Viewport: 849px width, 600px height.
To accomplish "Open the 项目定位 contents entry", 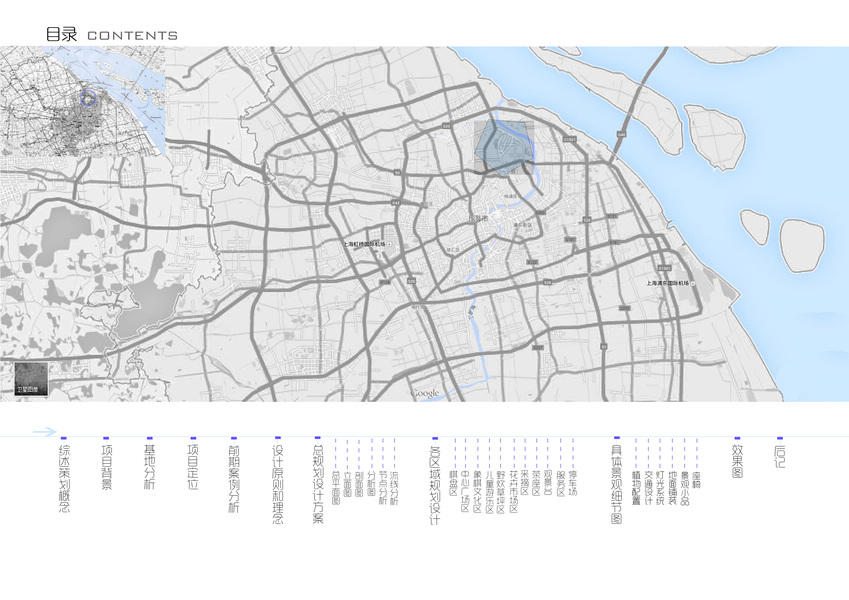I will click(x=193, y=467).
